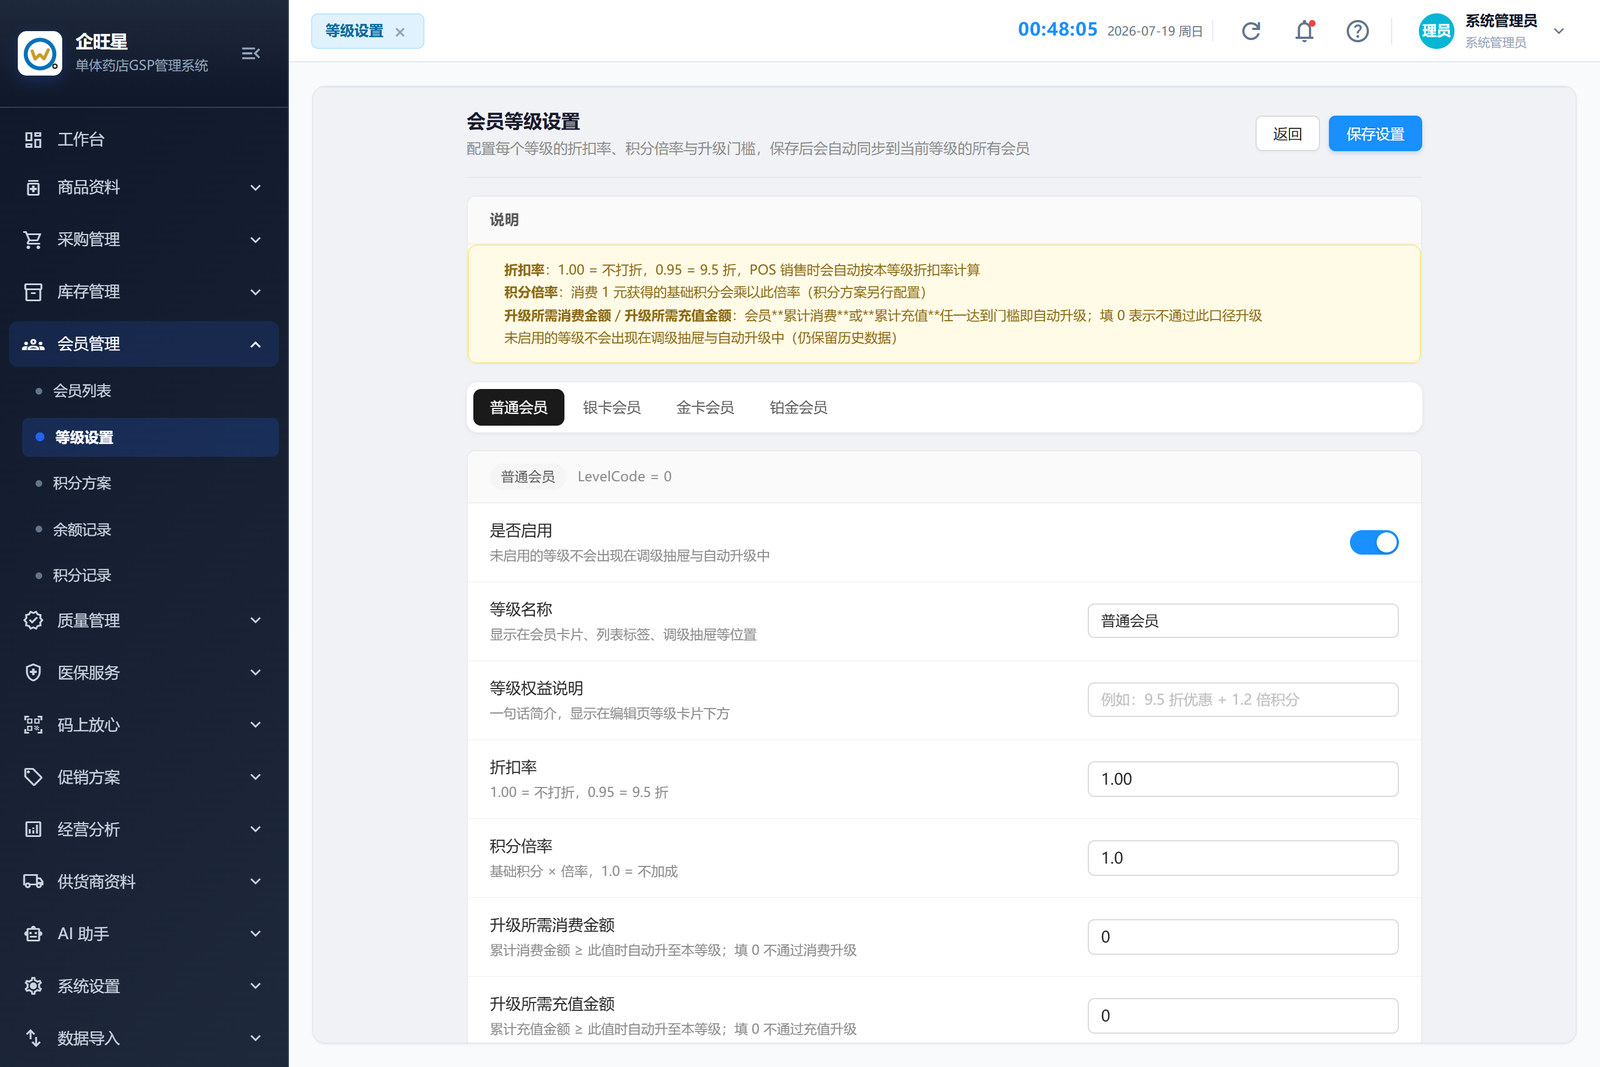Click the 普通会员 level tag badge

click(527, 477)
